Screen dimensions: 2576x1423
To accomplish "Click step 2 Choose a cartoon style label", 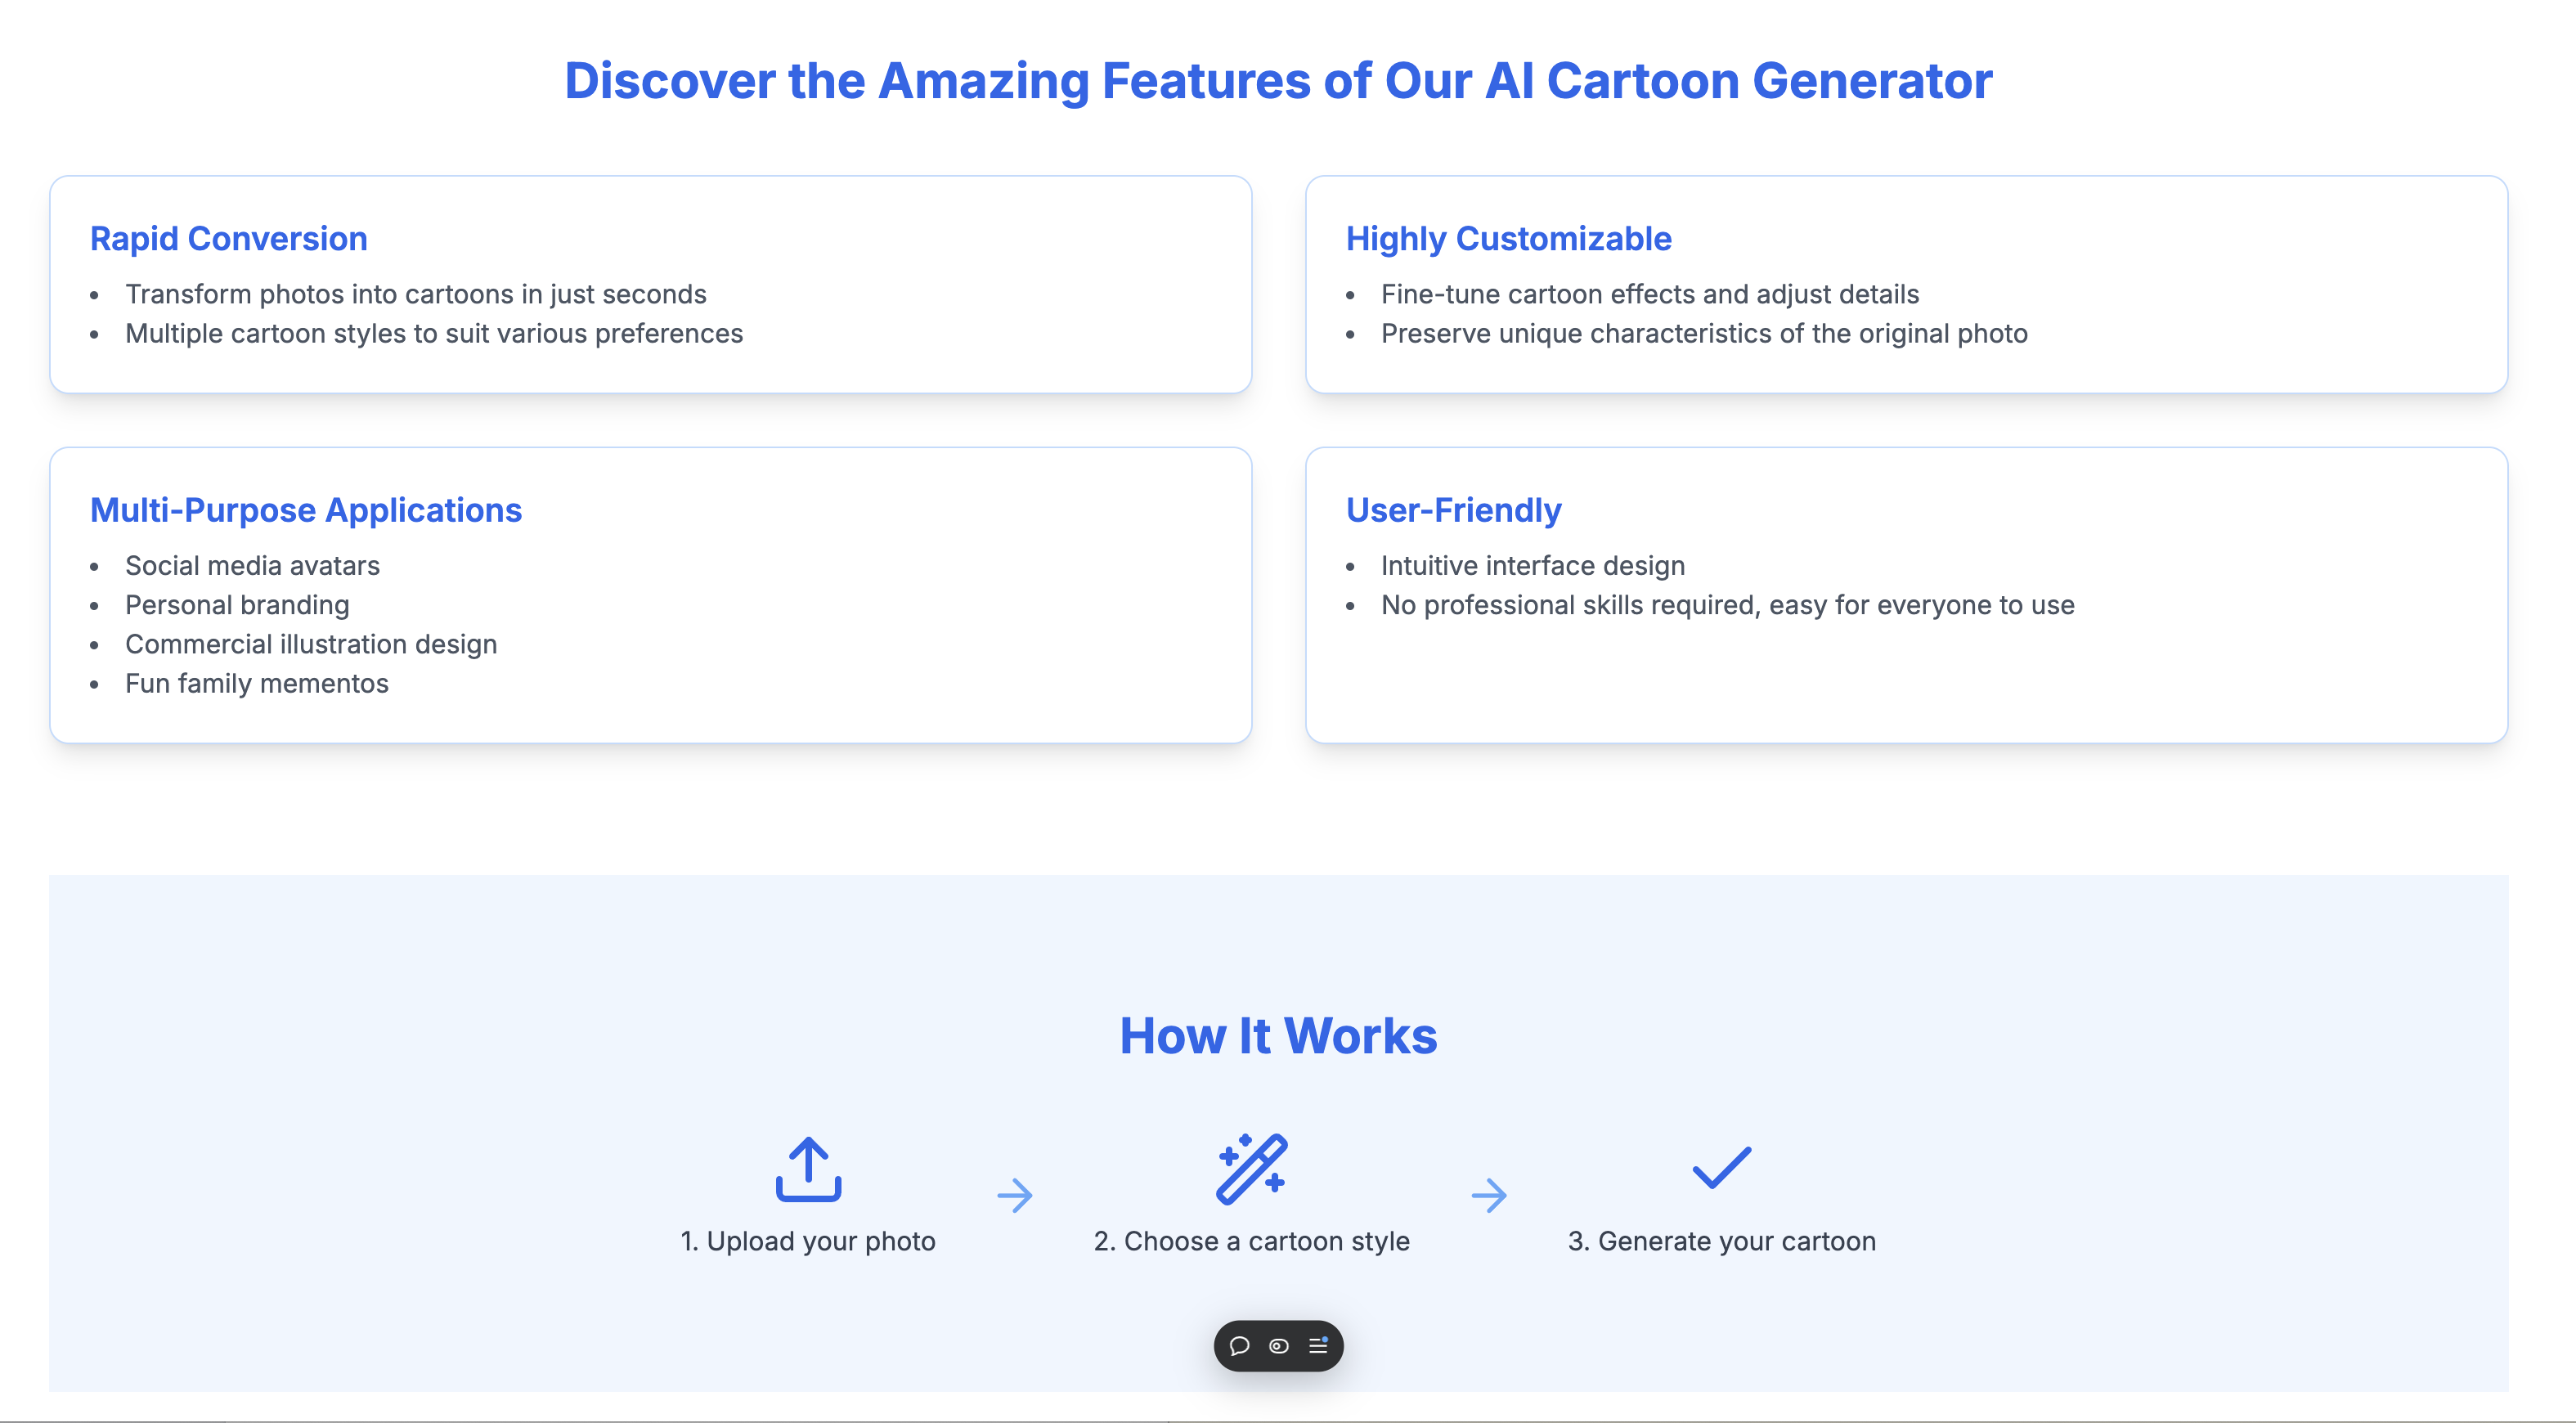I will pos(1252,1241).
